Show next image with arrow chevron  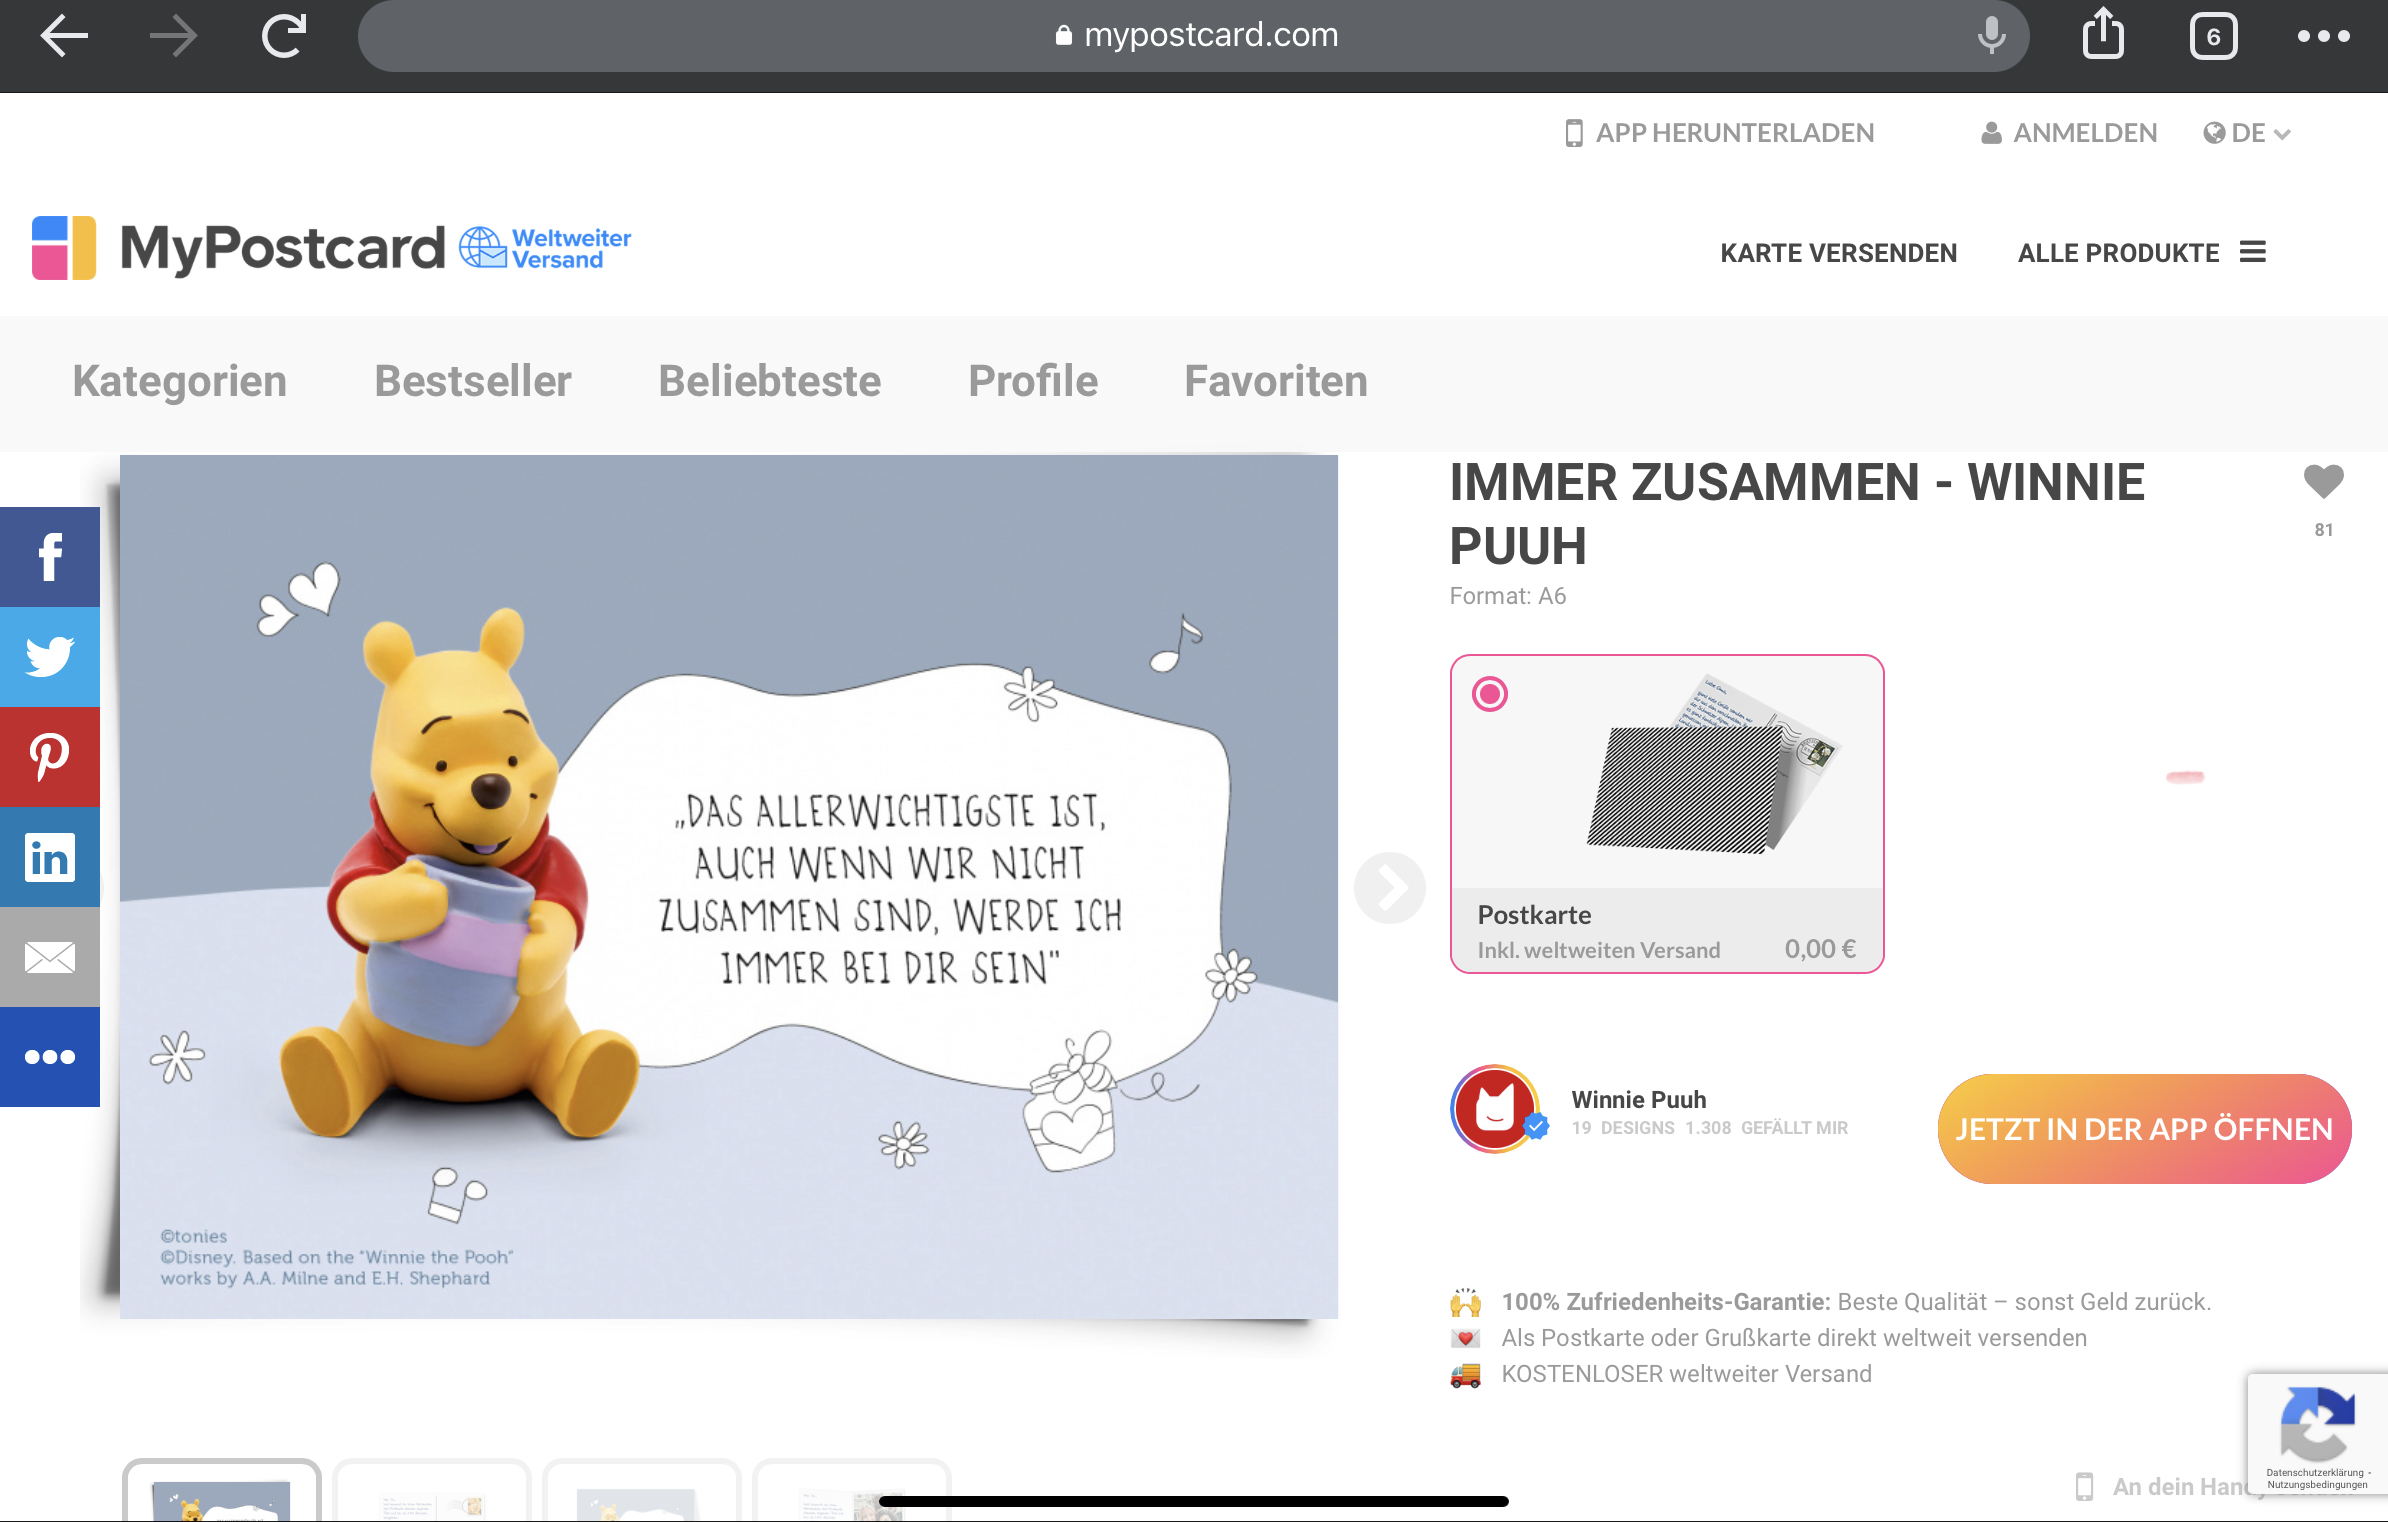click(1389, 887)
